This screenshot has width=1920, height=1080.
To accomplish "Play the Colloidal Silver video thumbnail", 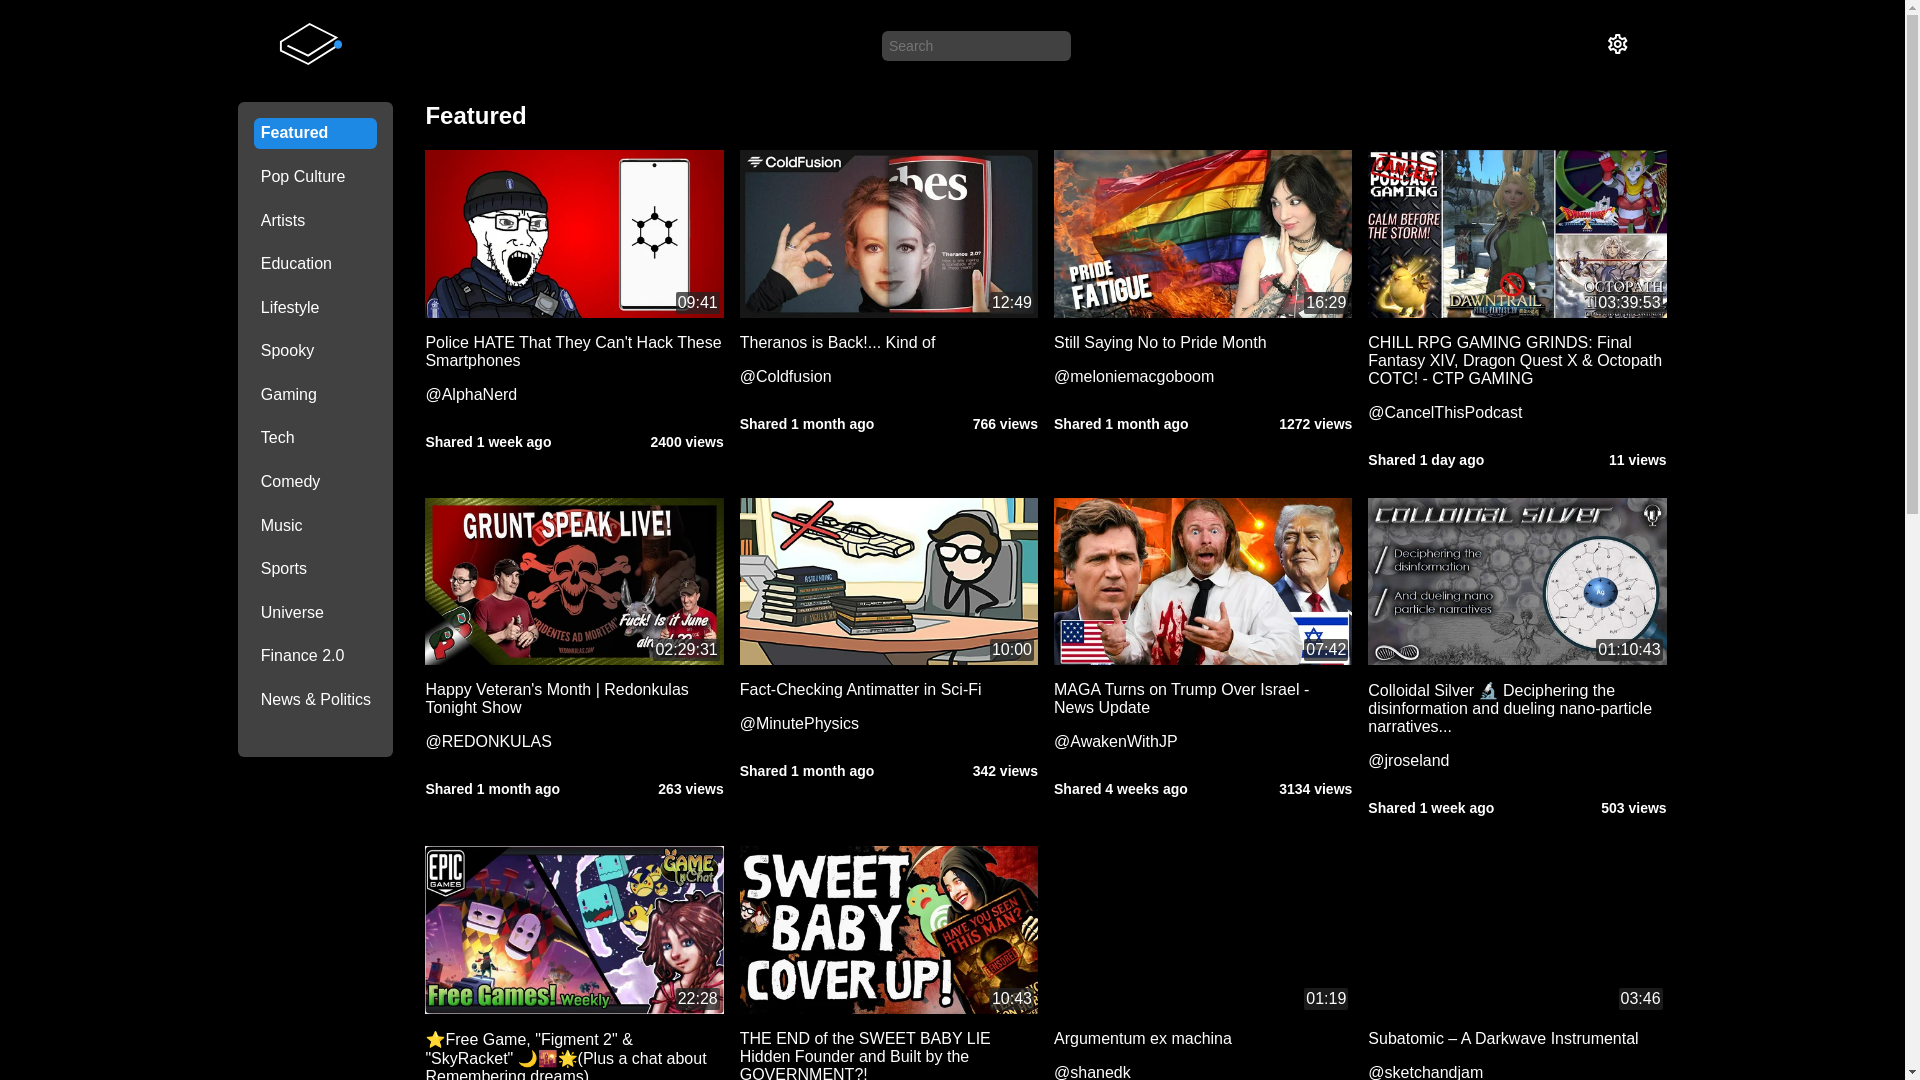I will point(1517,582).
